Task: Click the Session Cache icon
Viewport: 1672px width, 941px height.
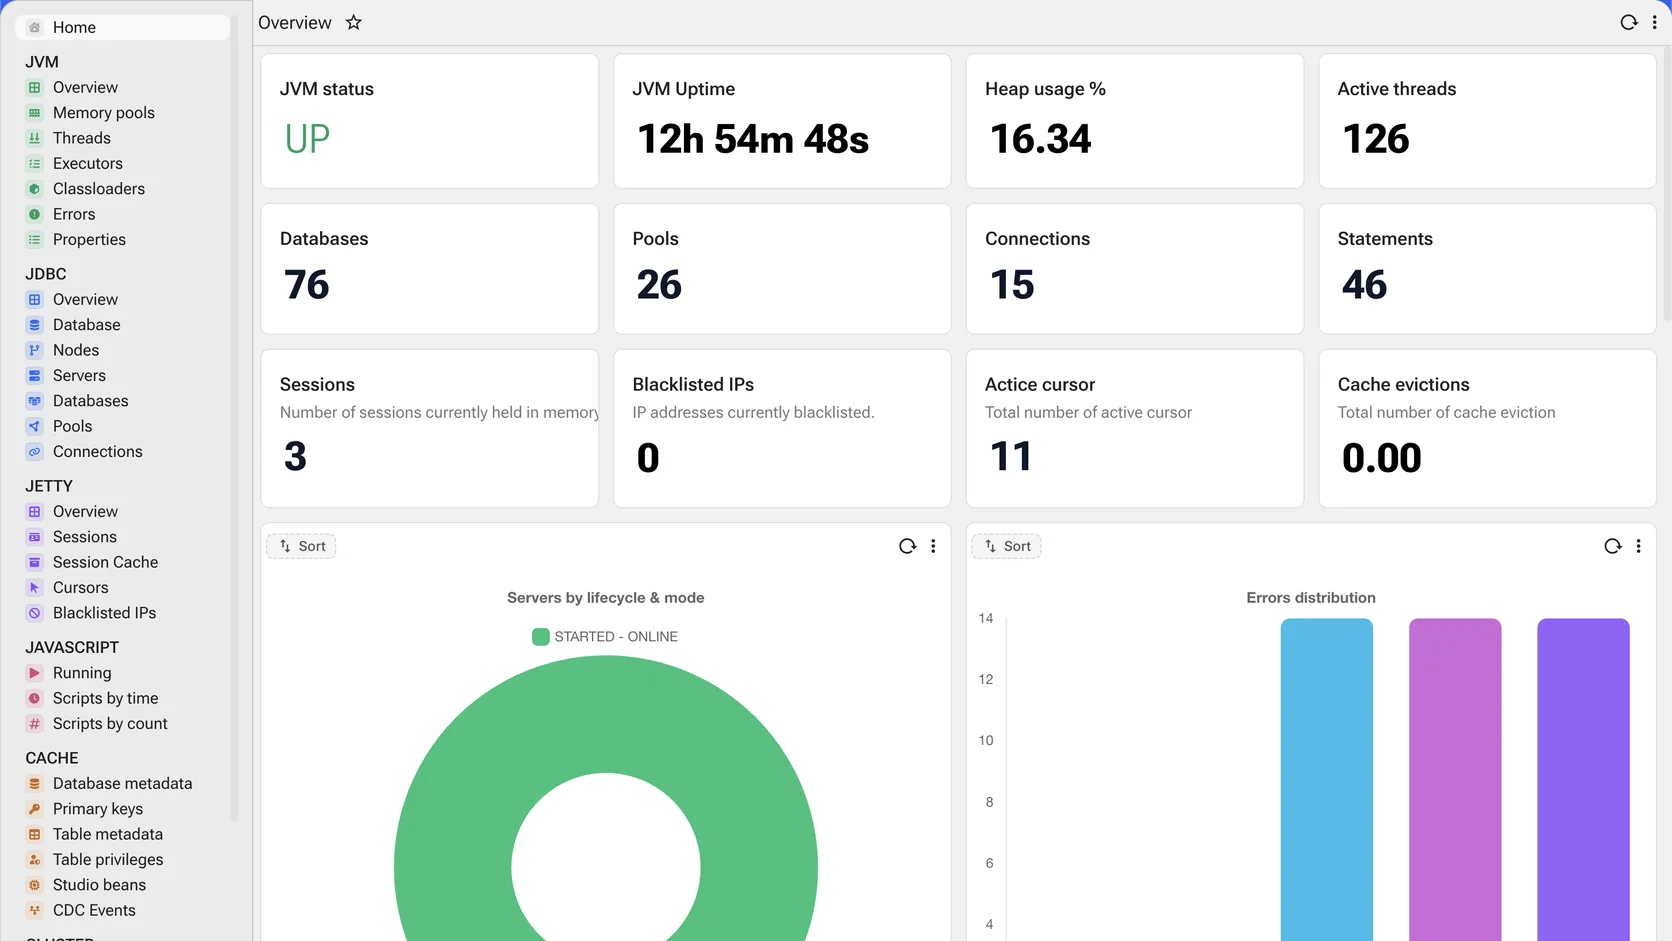Action: click(x=34, y=562)
